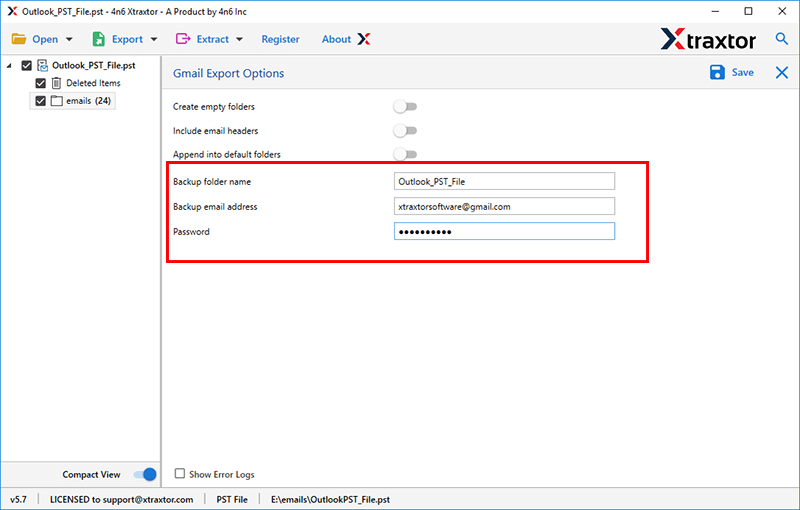Click the search magnifier icon
The image size is (800, 510).
click(x=781, y=38)
